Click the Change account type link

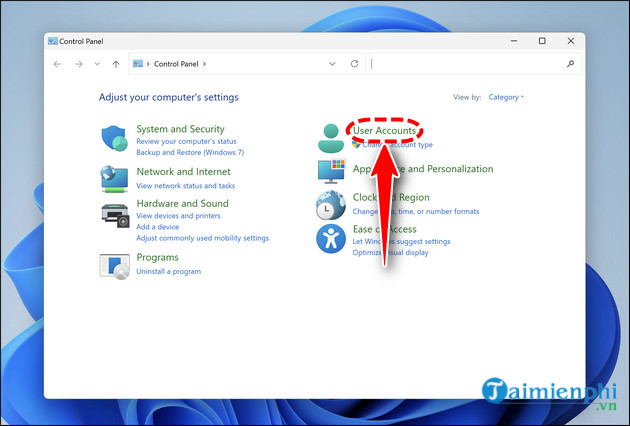coord(397,145)
